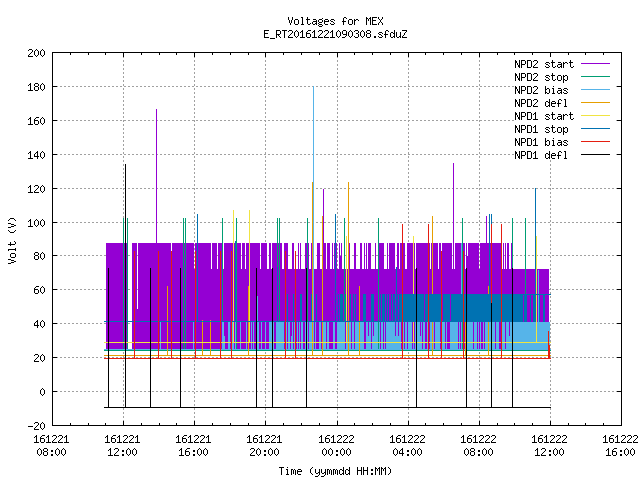This screenshot has width=640, height=480.
Task: Click the 200 y-axis tick label
Action: coord(36,53)
